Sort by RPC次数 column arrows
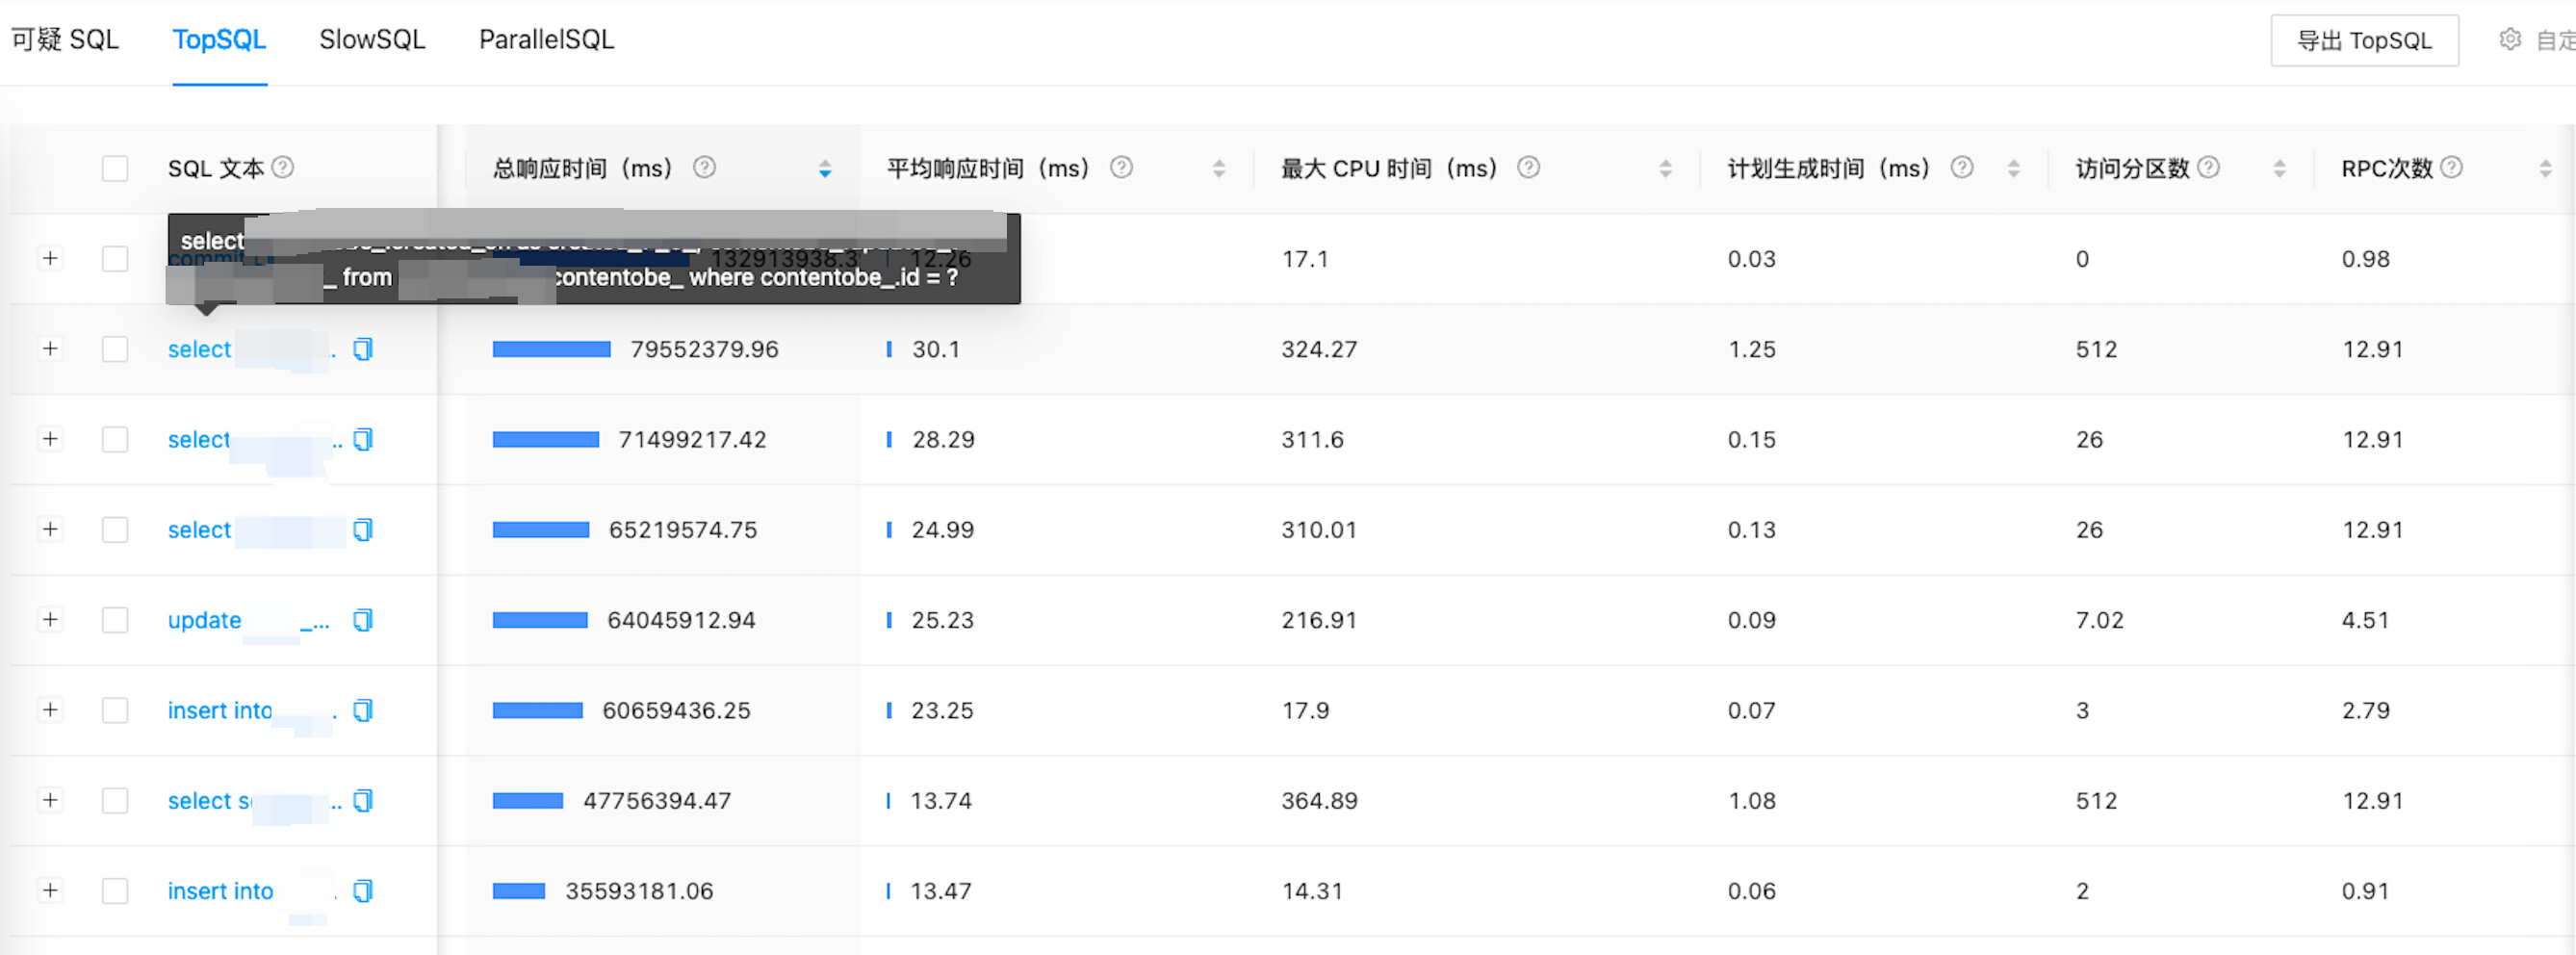Image resolution: width=2576 pixels, height=955 pixels. click(2545, 169)
